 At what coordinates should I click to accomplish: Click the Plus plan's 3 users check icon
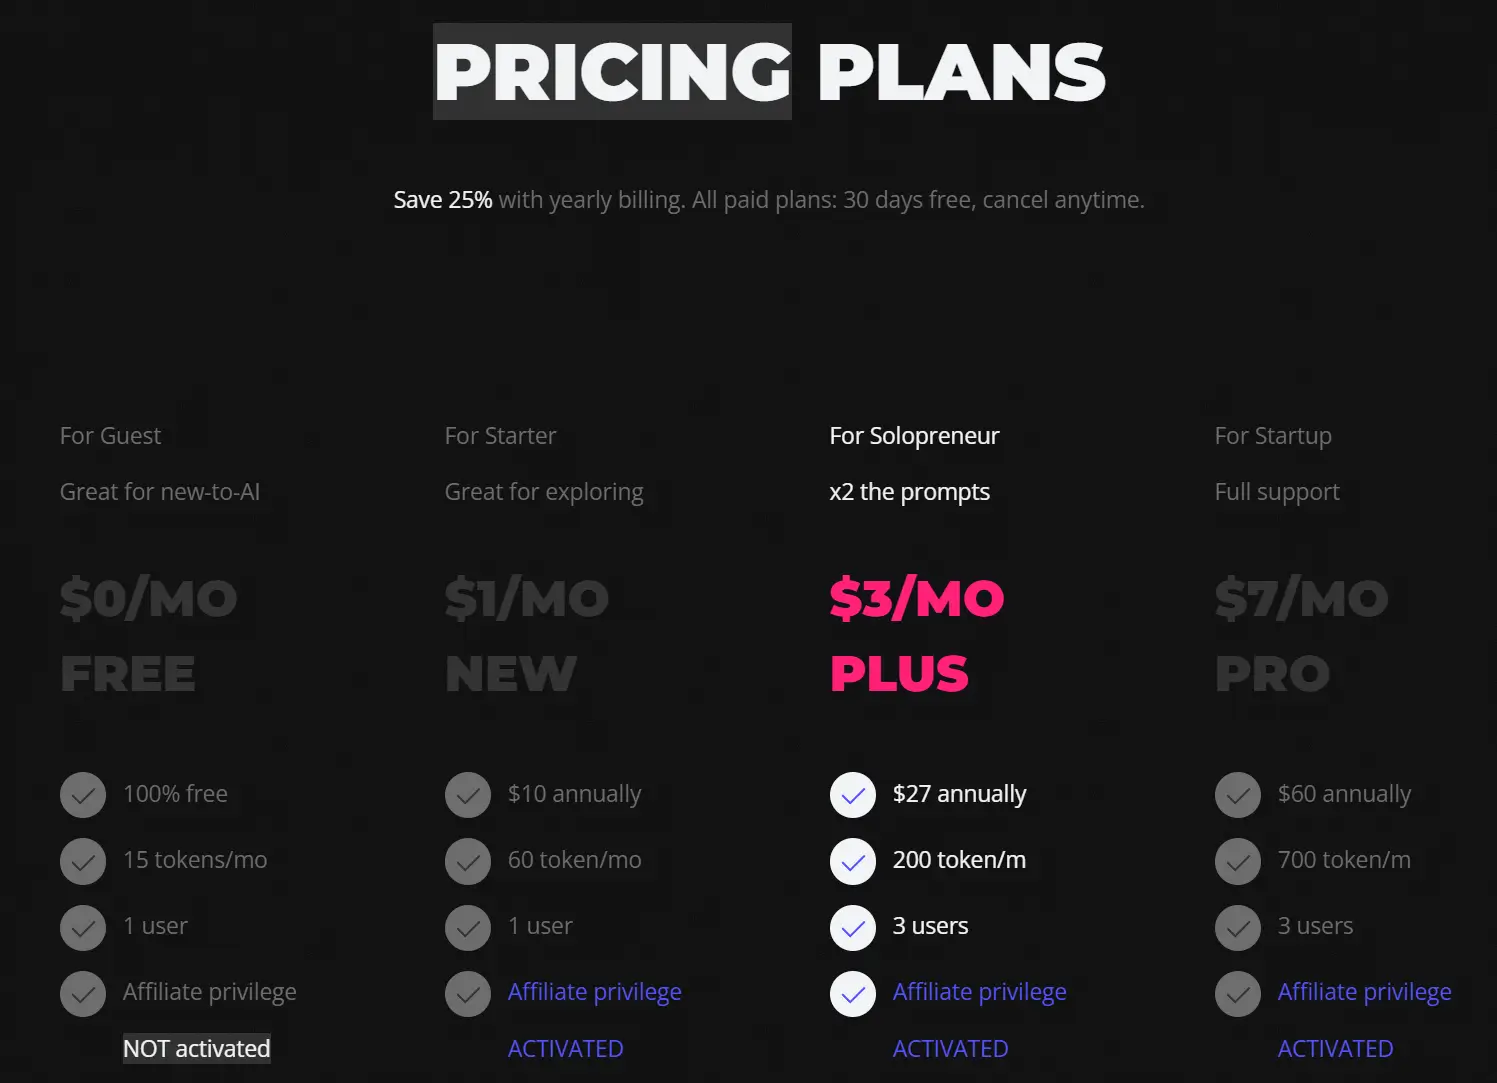tap(853, 928)
